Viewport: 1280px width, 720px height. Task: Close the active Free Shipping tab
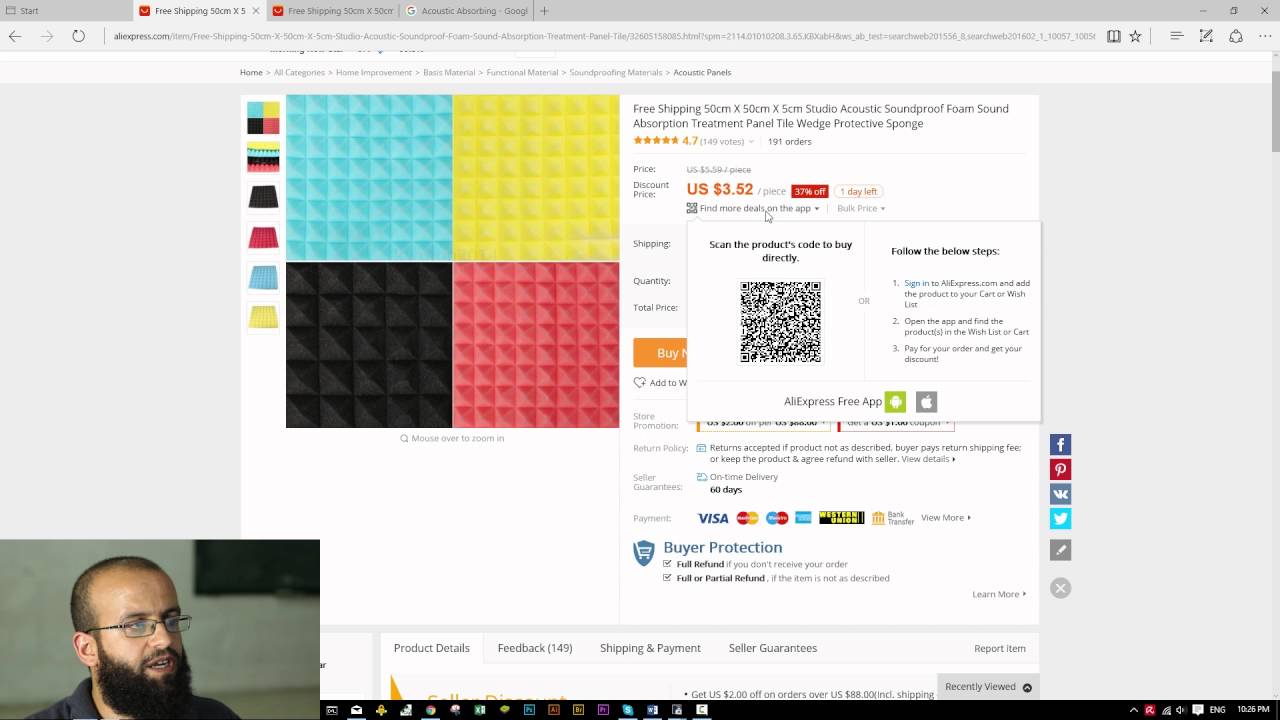(x=256, y=11)
